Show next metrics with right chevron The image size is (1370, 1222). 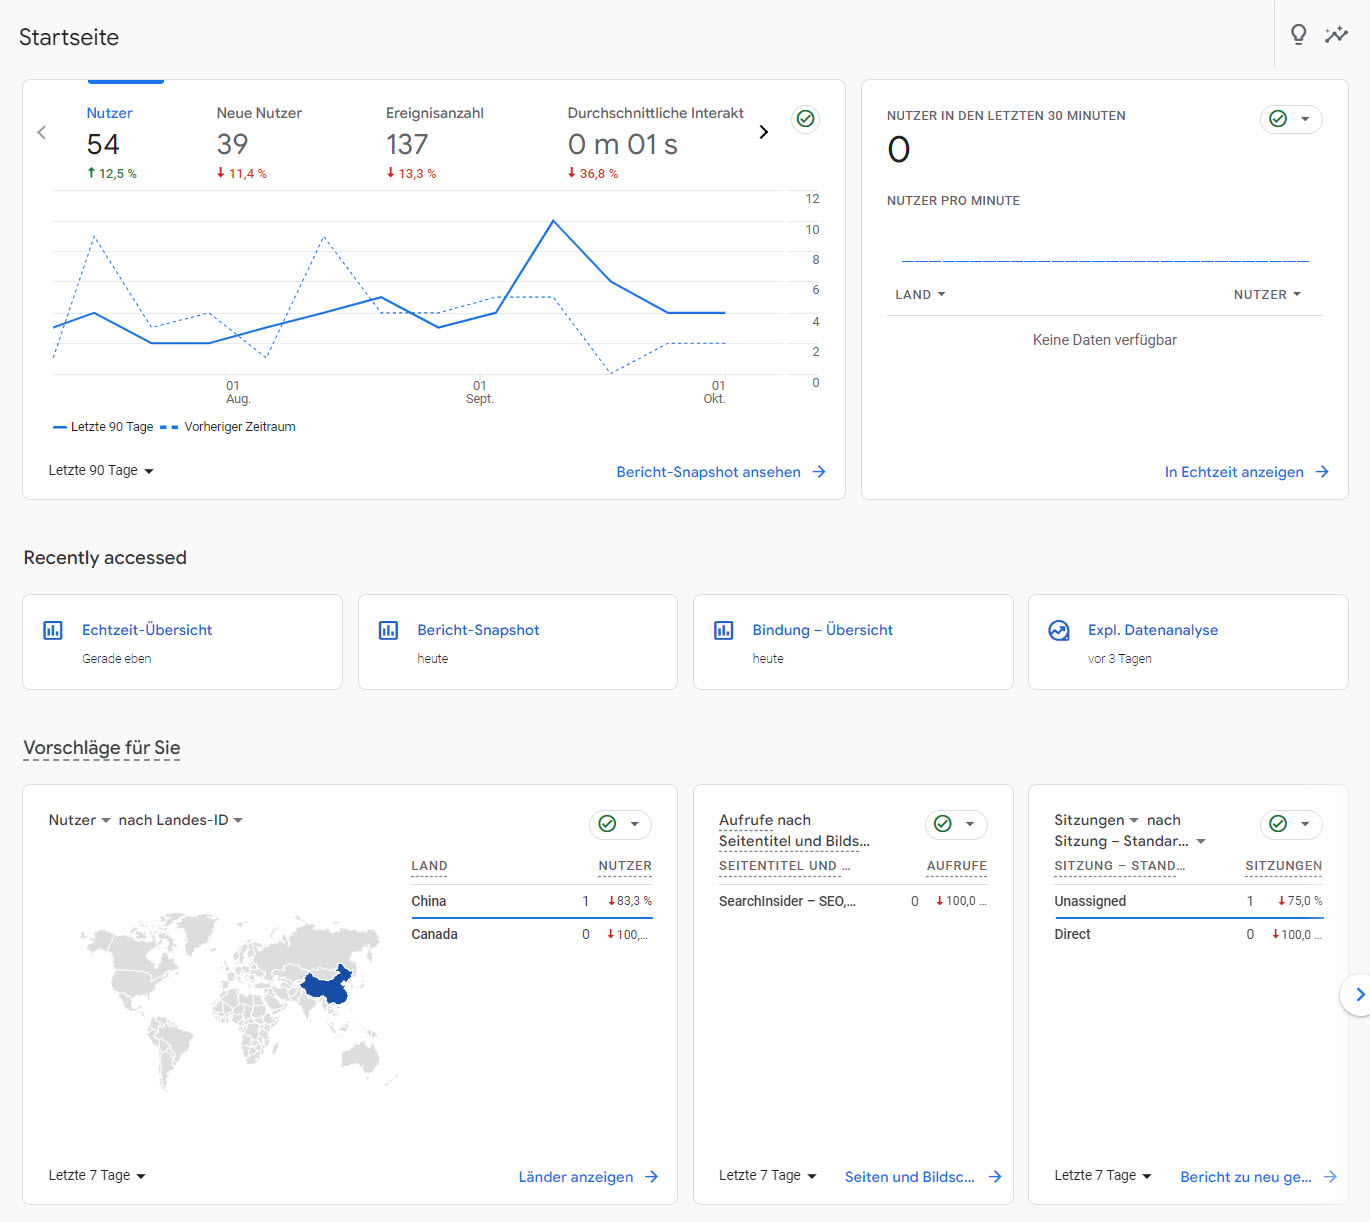pyautogui.click(x=764, y=132)
